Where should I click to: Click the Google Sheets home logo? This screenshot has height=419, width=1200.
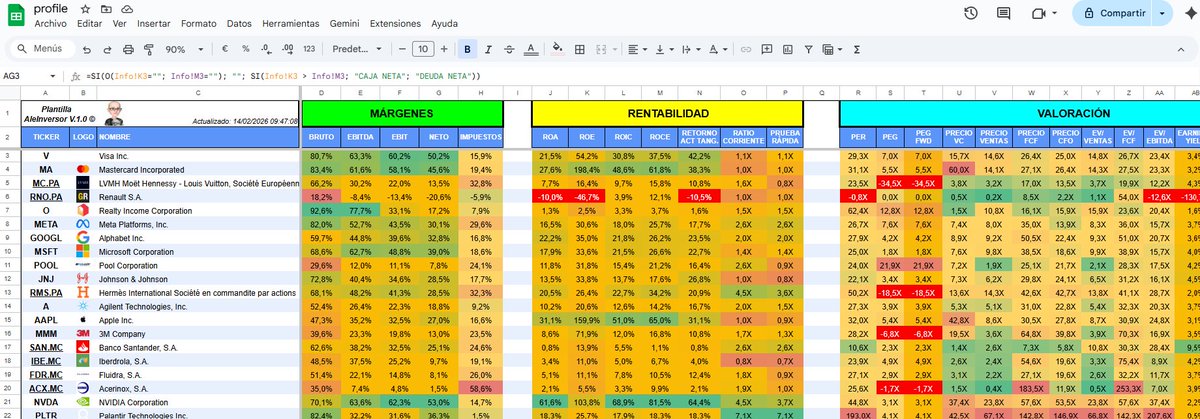[15, 13]
